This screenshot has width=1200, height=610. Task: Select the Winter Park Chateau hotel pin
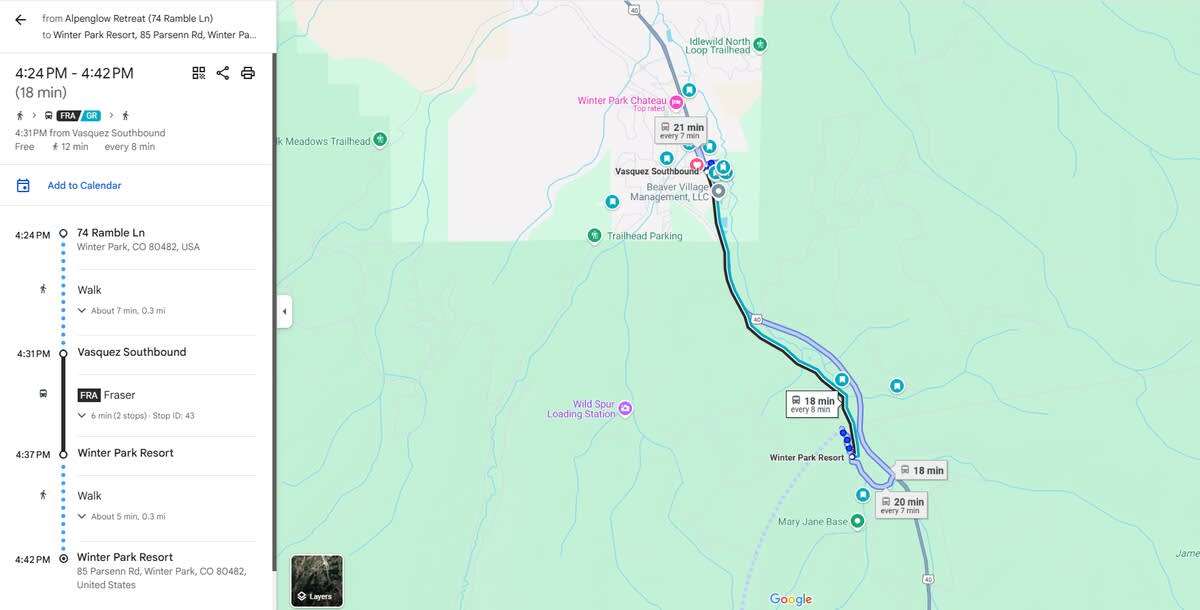click(676, 101)
